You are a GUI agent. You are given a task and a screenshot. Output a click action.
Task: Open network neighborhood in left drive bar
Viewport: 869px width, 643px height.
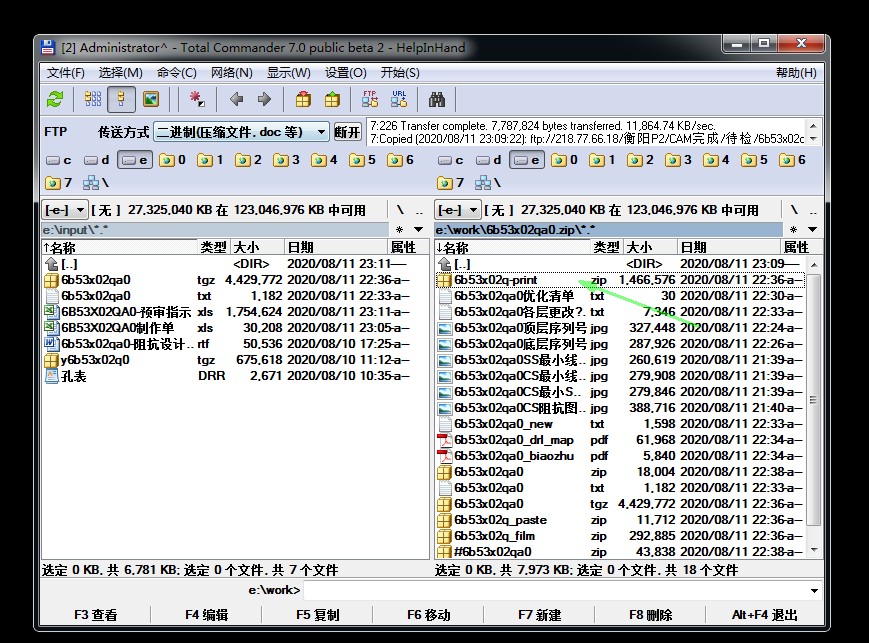coord(96,183)
